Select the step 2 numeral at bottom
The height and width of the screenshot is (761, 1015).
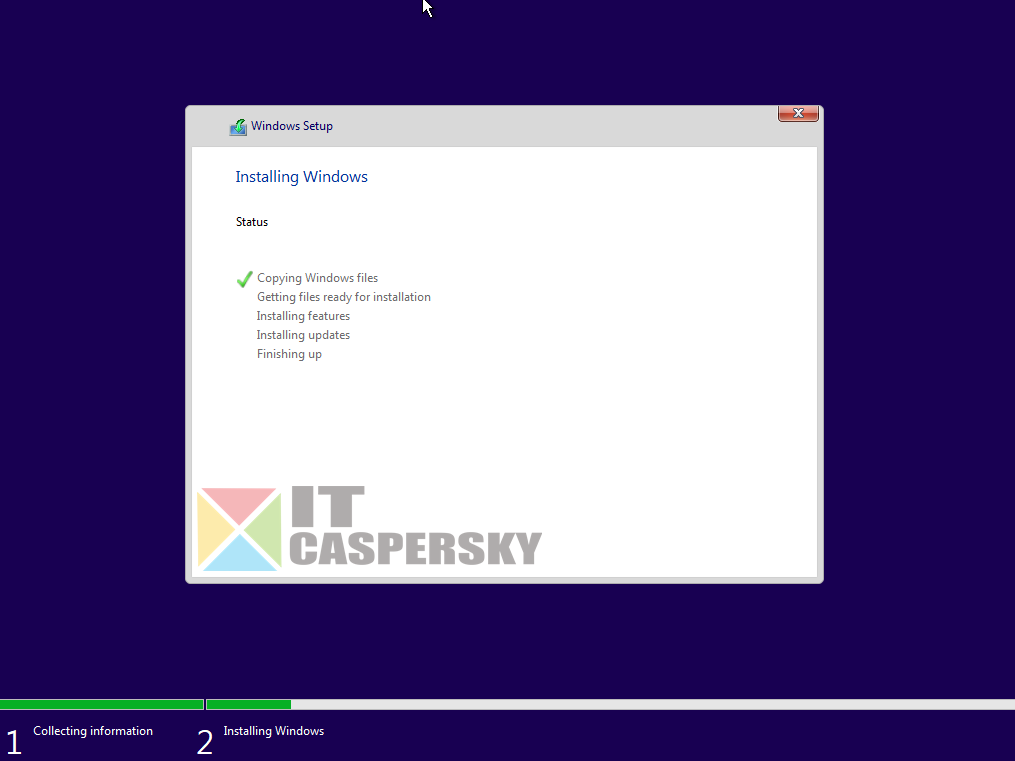click(204, 741)
